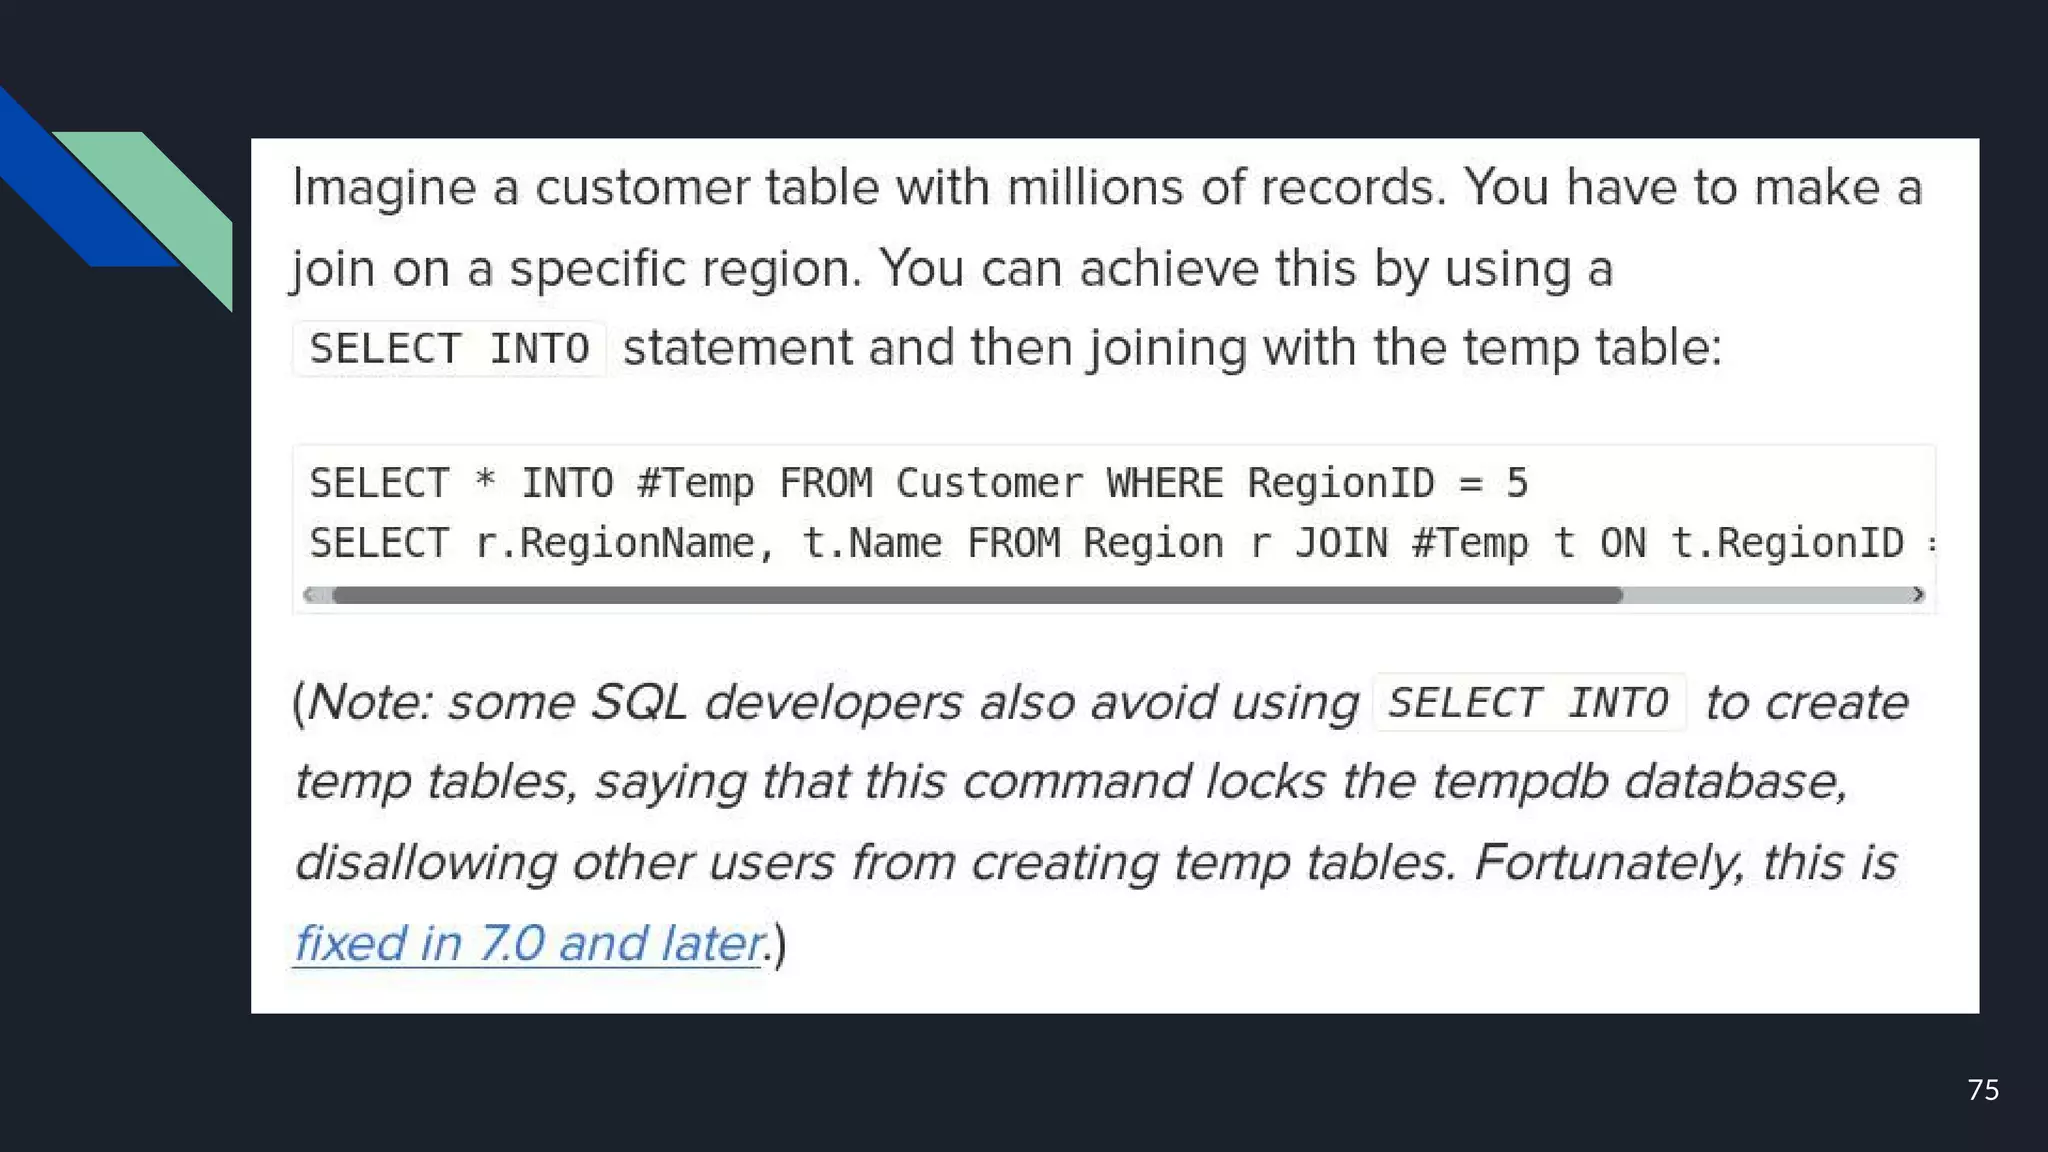Click the note text 'locks the tempdb database'
Image resolution: width=2048 pixels, height=1152 pixels.
coord(1525,781)
